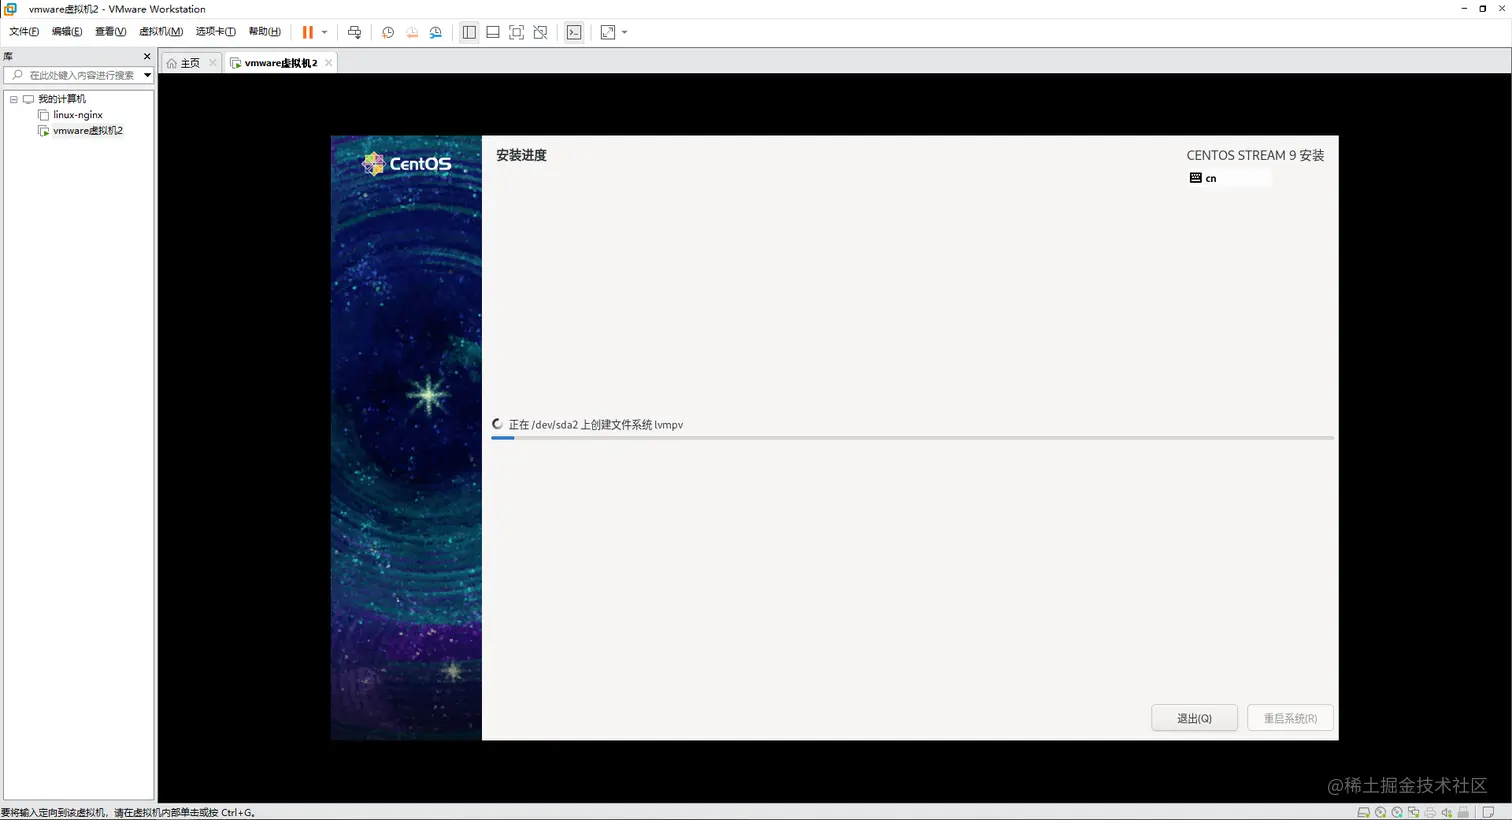Click the 重启系统(R) button
Image resolution: width=1512 pixels, height=820 pixels.
pos(1290,718)
